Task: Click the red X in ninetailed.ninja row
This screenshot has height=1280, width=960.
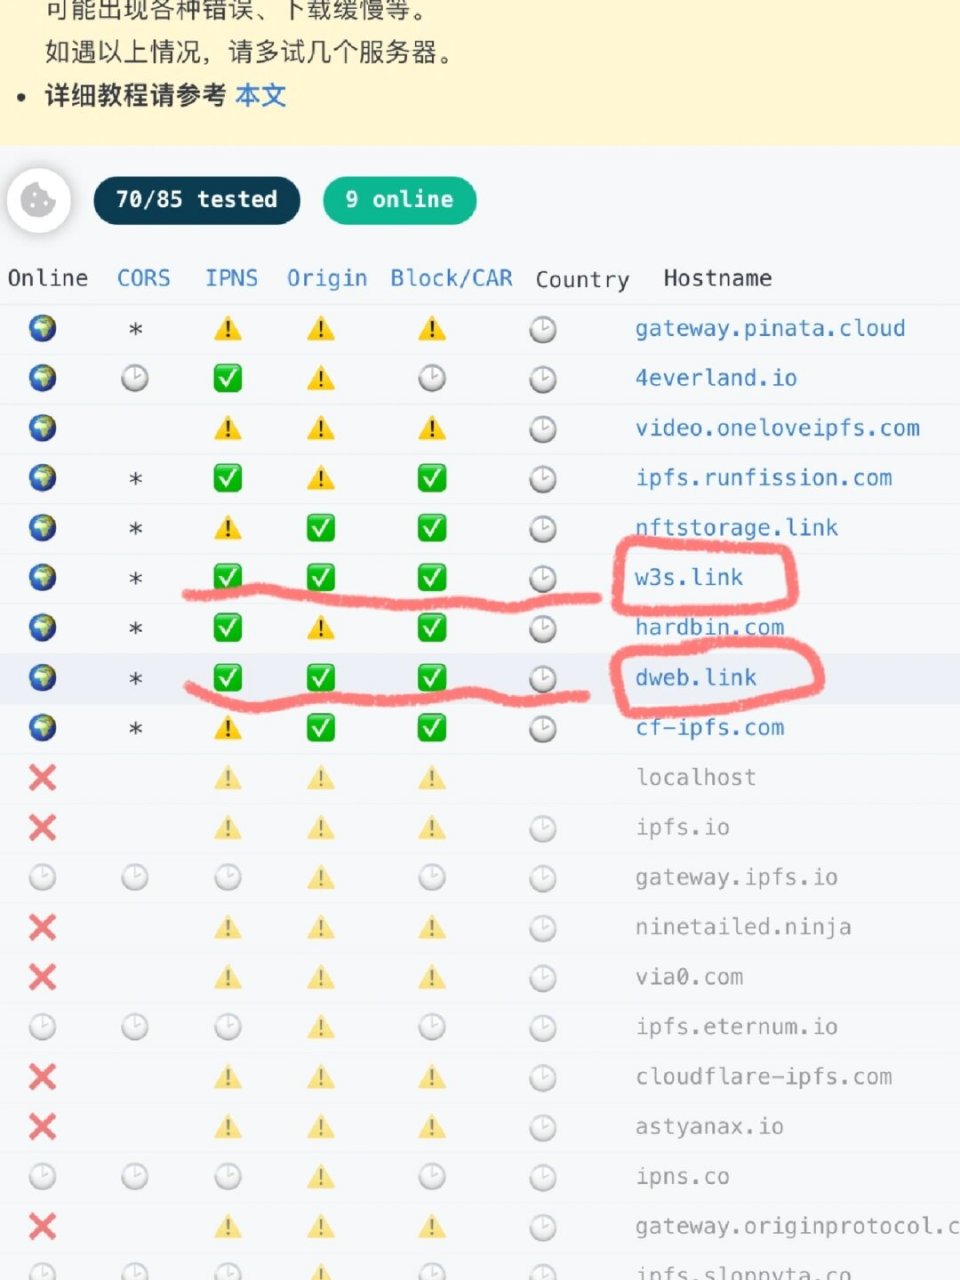Action: click(42, 927)
